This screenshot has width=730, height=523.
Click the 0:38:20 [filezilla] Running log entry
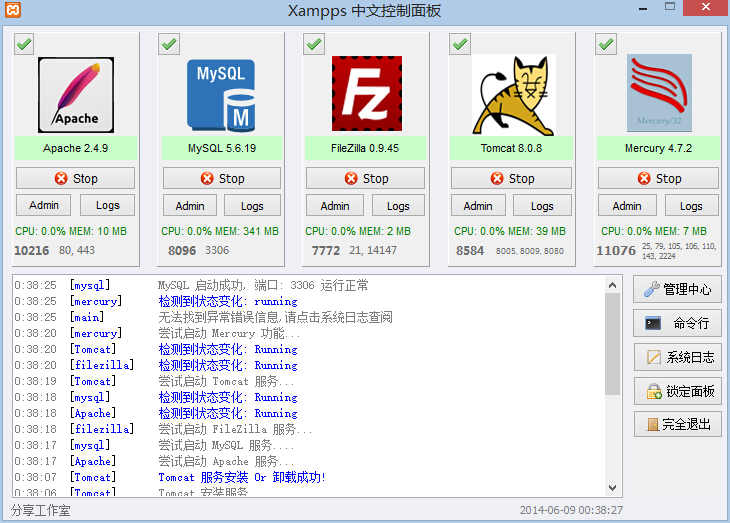point(155,365)
